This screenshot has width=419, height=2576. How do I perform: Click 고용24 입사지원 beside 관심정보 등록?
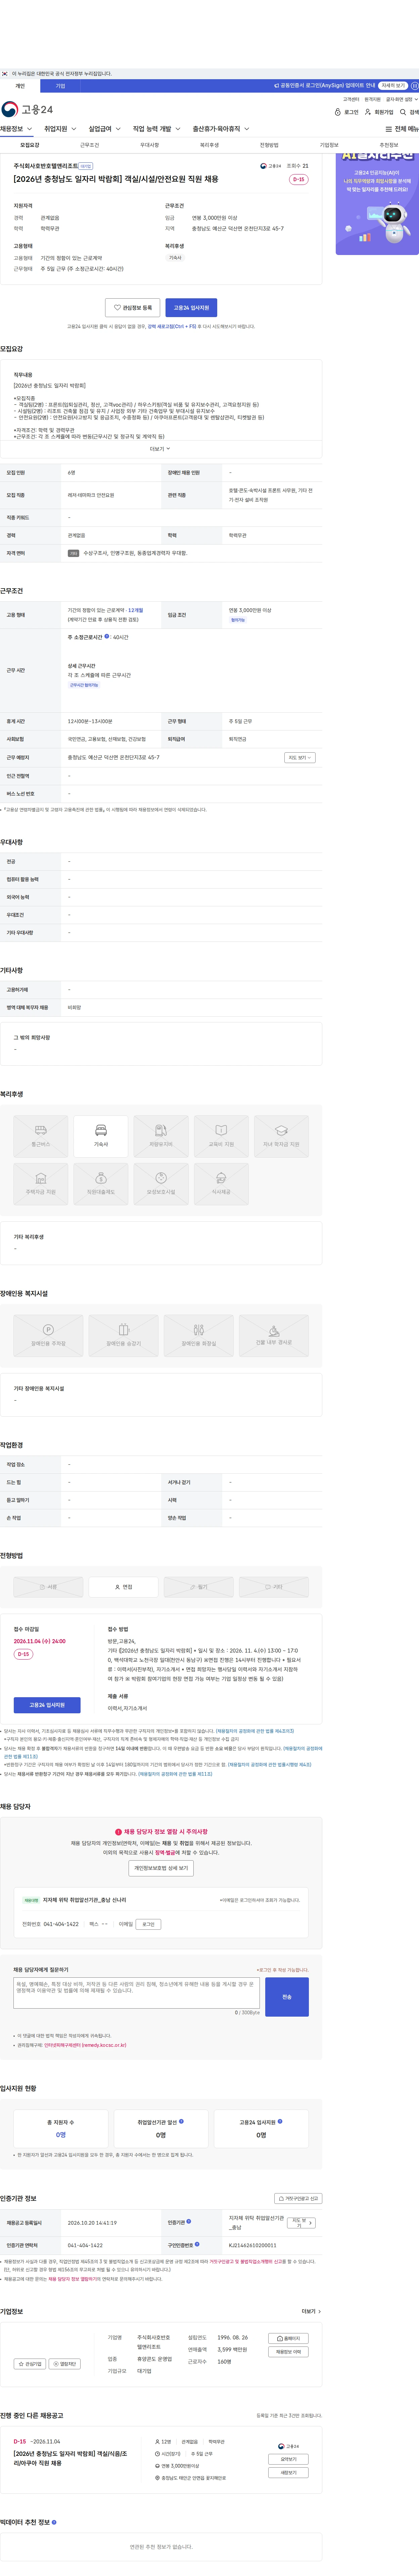[x=191, y=308]
